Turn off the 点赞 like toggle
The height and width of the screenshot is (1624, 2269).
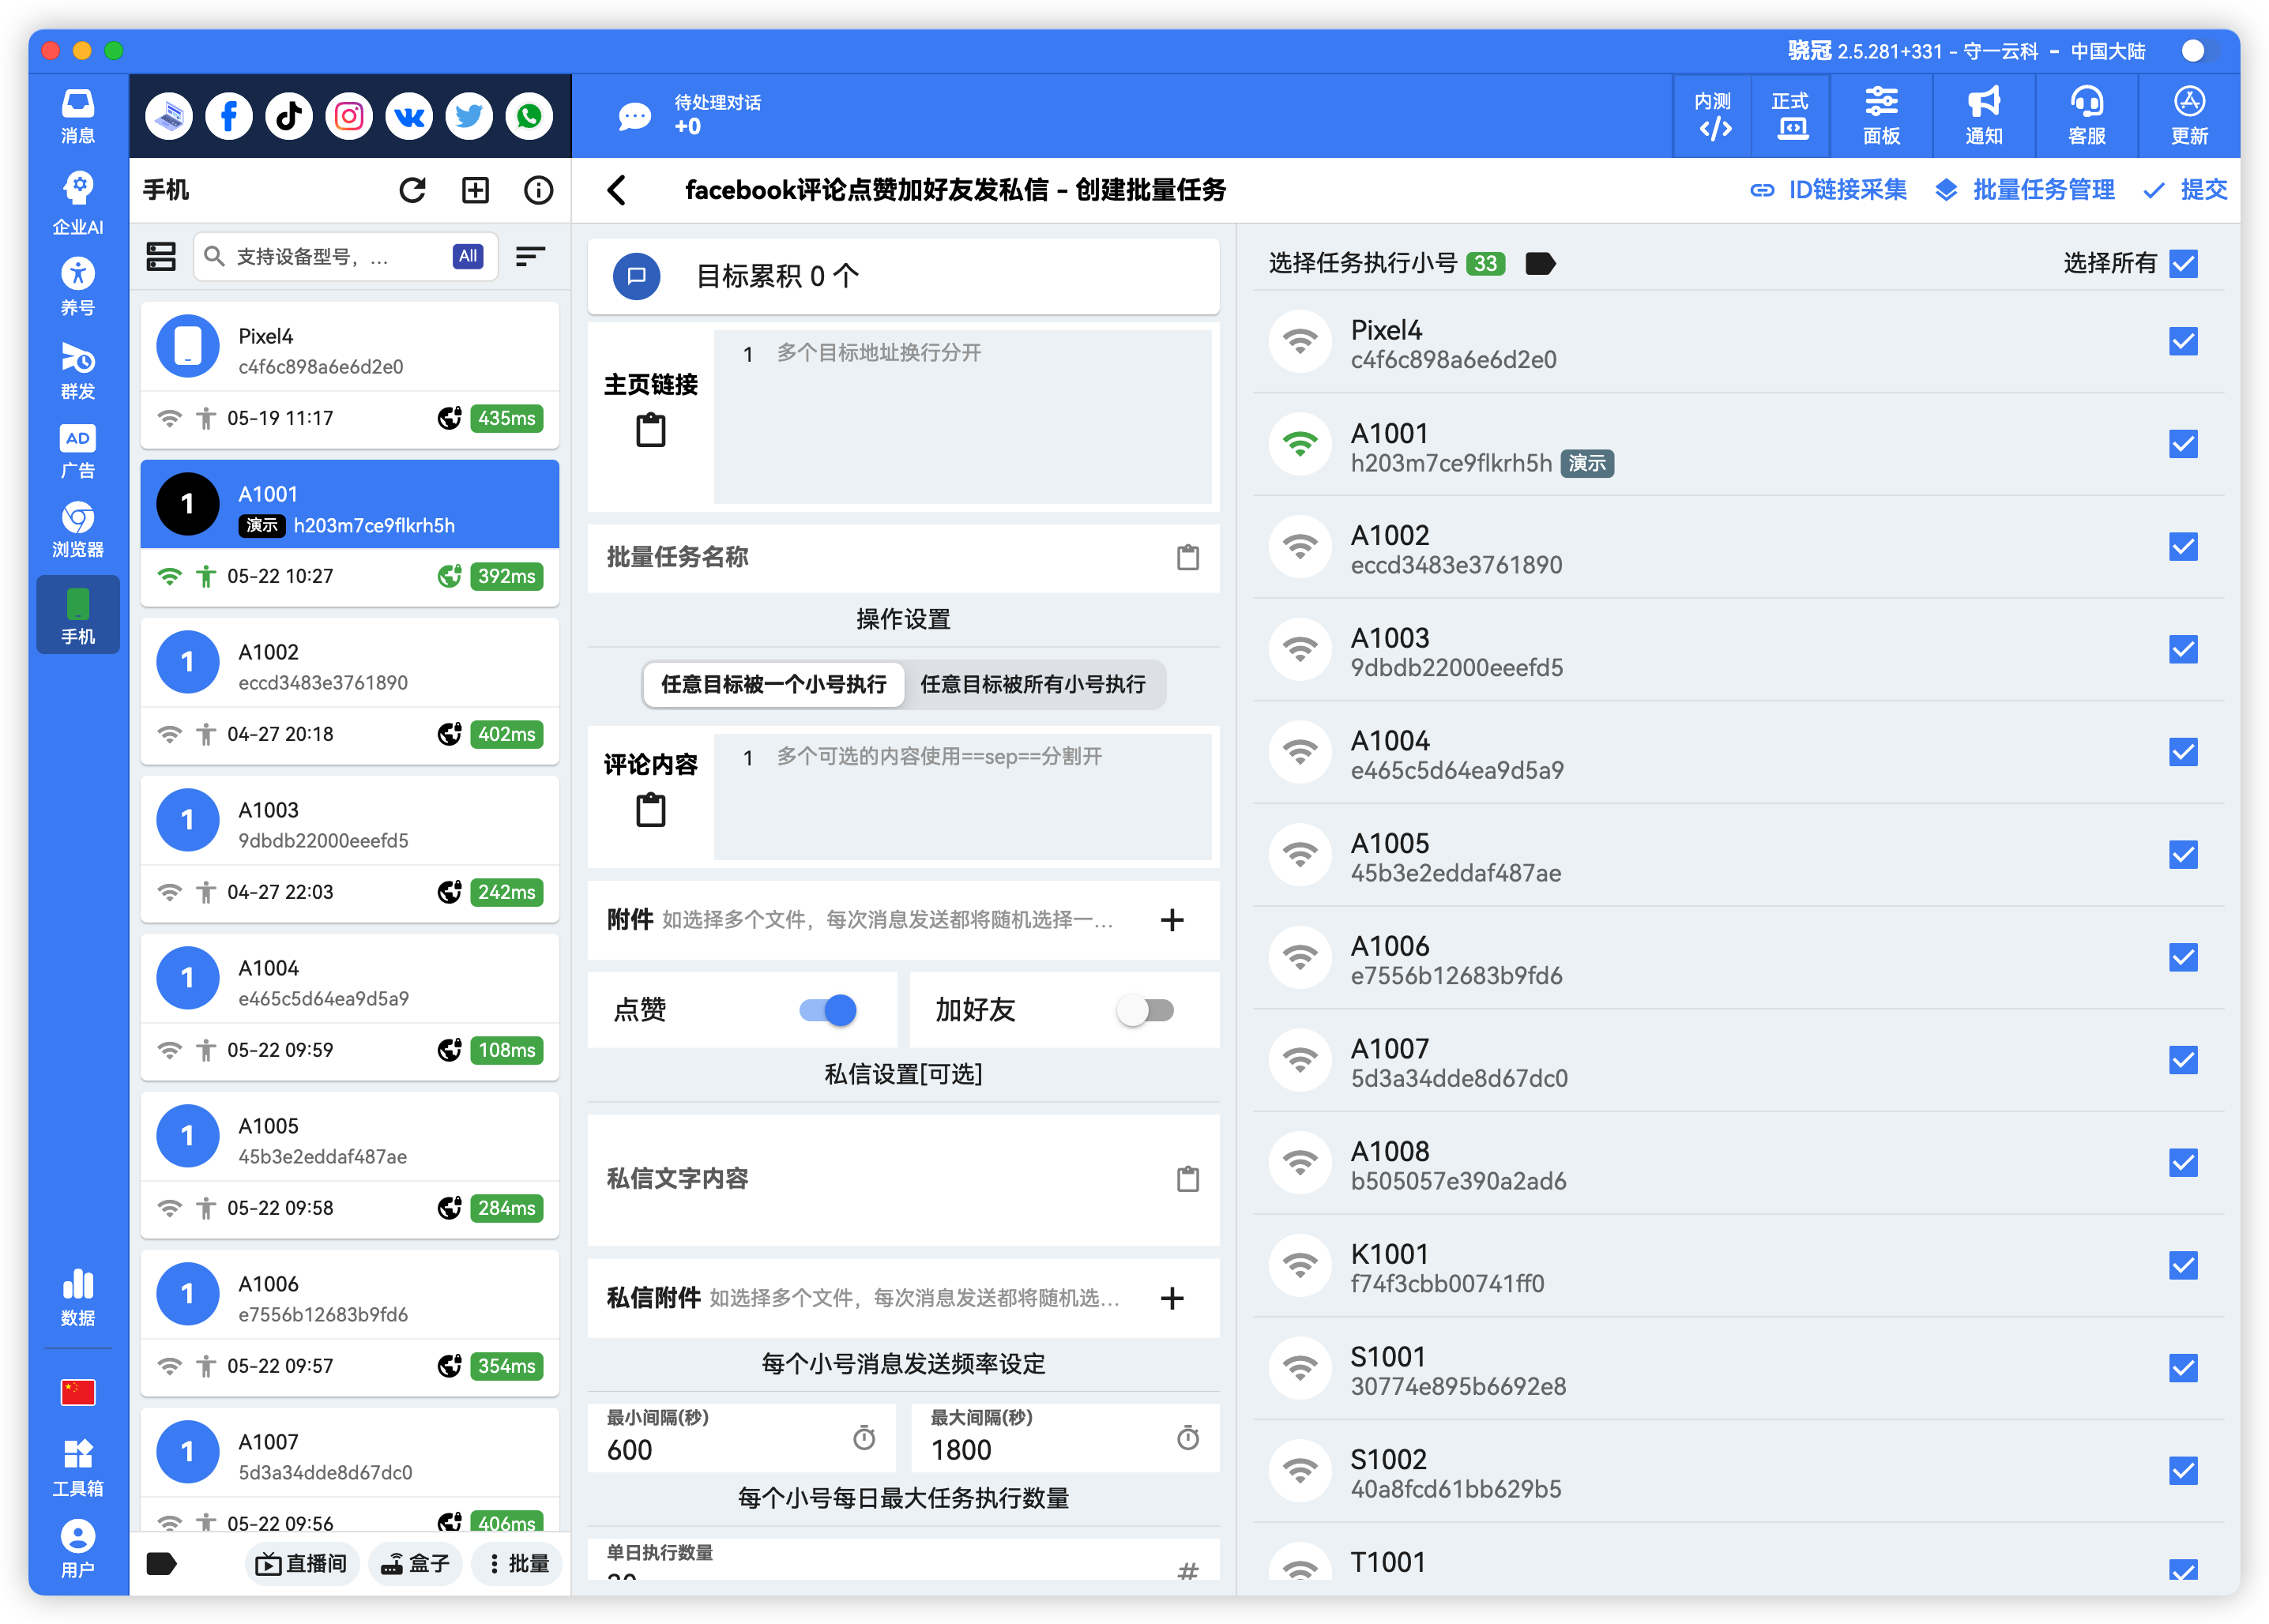[826, 1010]
